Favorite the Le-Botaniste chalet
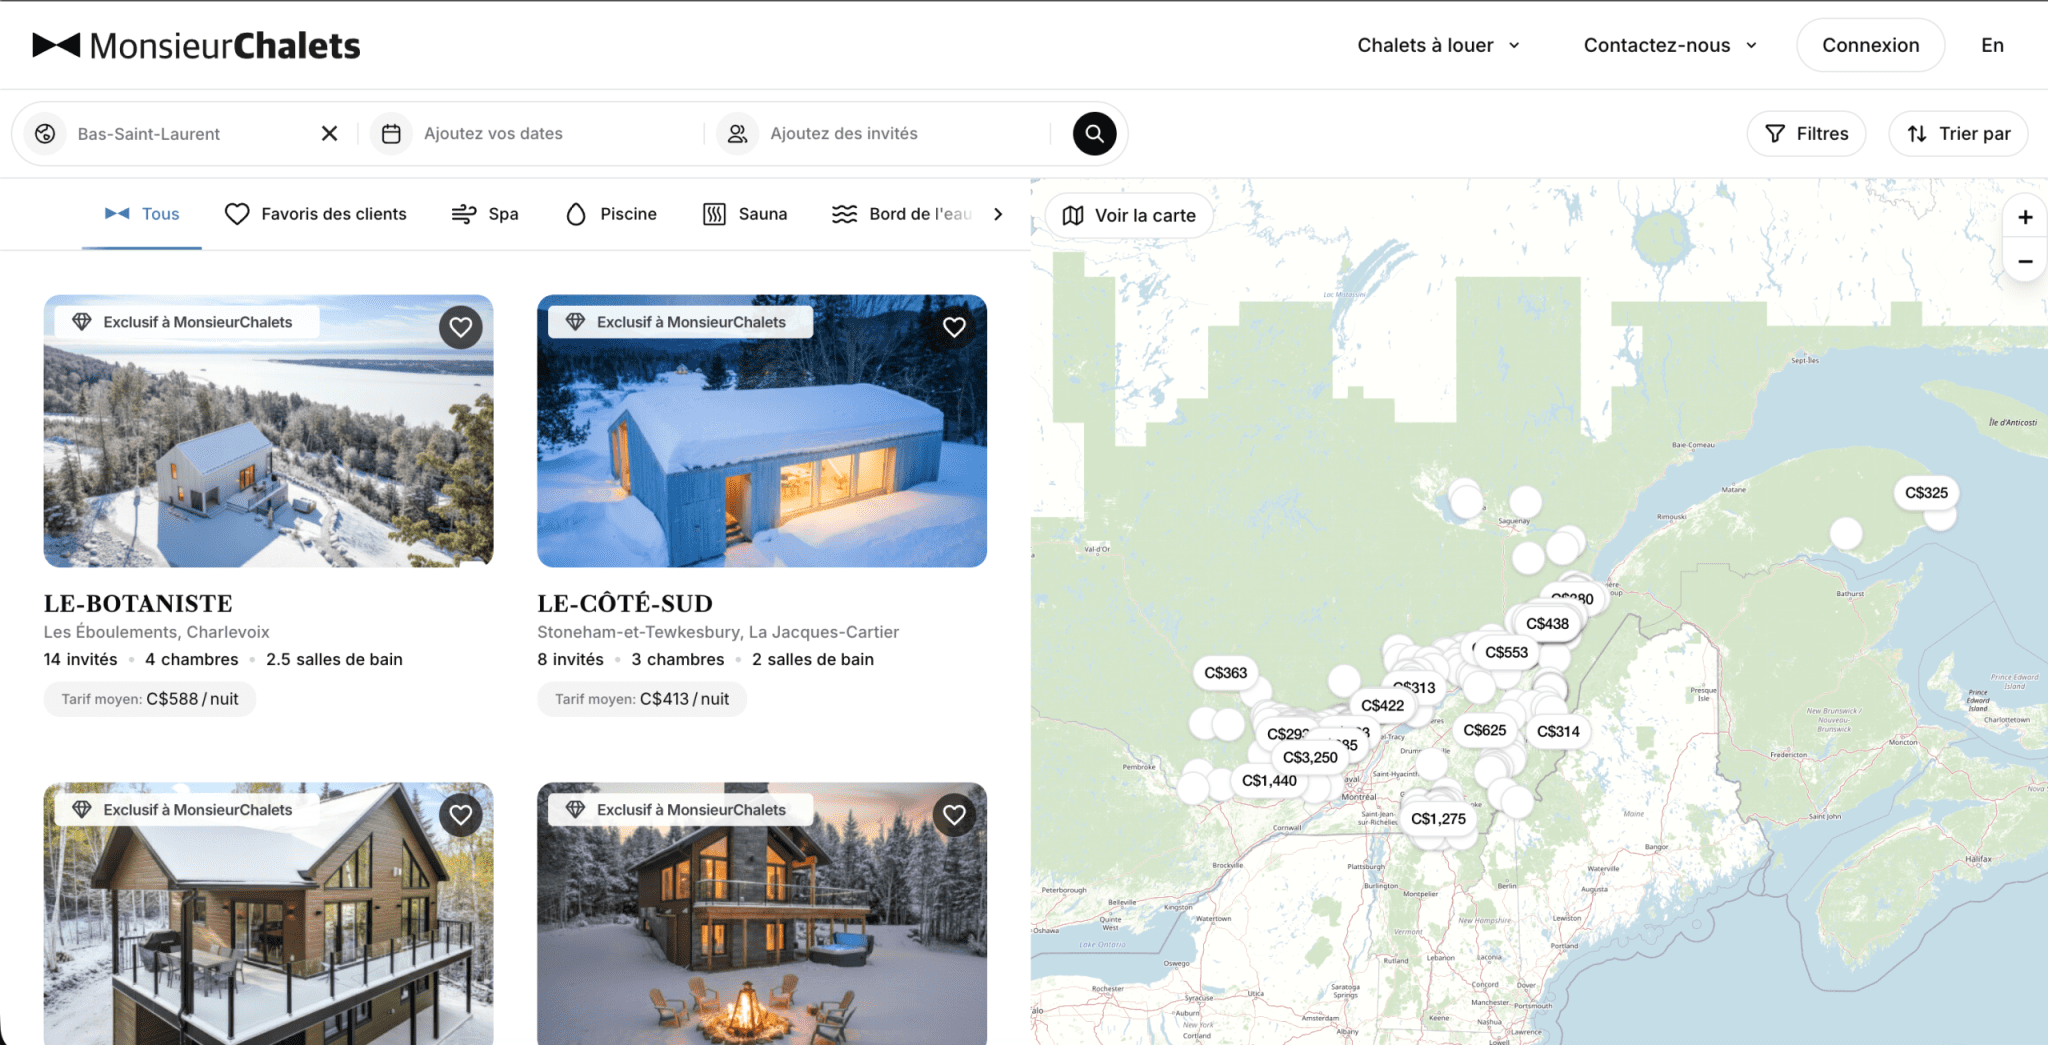The image size is (2048, 1045). click(x=460, y=327)
